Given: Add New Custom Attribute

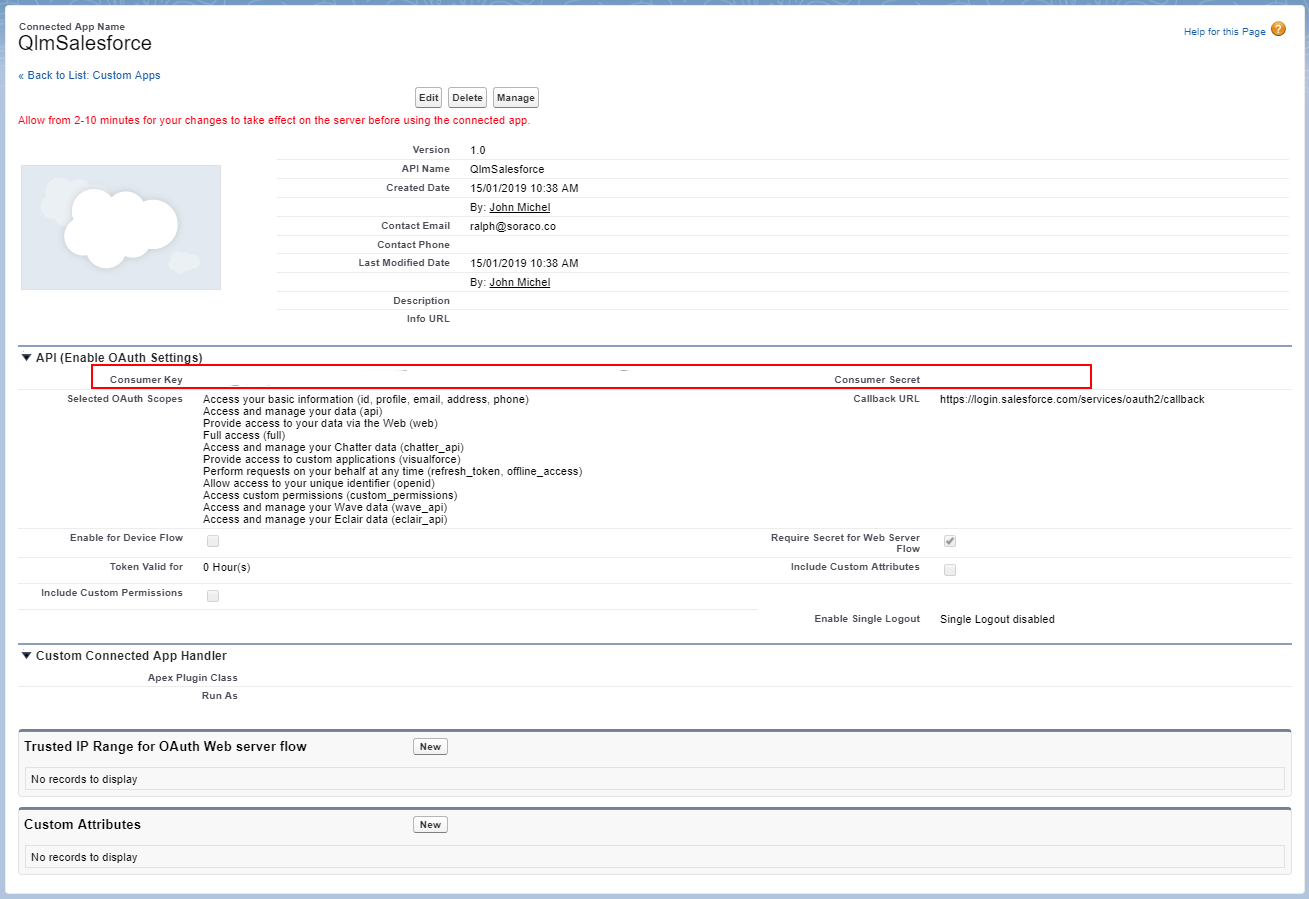Looking at the screenshot, I should [x=430, y=825].
